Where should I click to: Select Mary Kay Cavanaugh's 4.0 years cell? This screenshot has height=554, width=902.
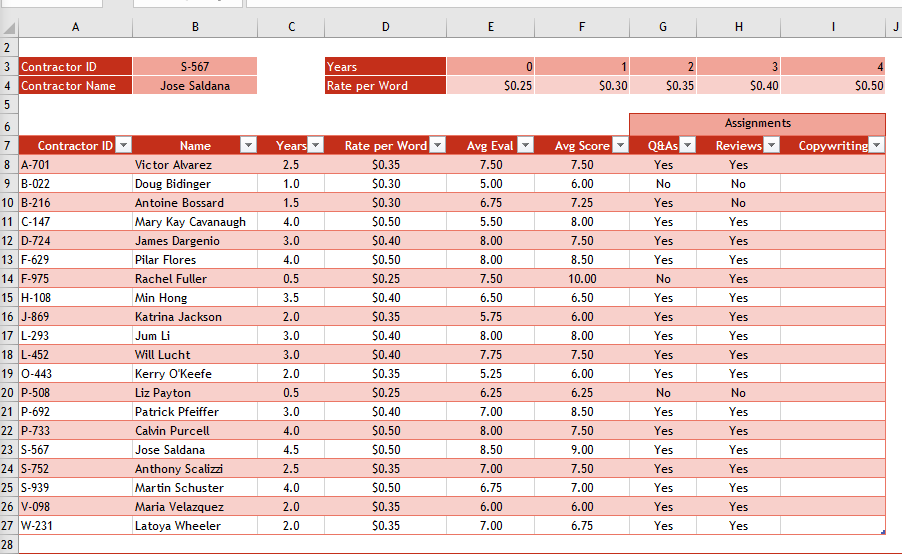[291, 221]
